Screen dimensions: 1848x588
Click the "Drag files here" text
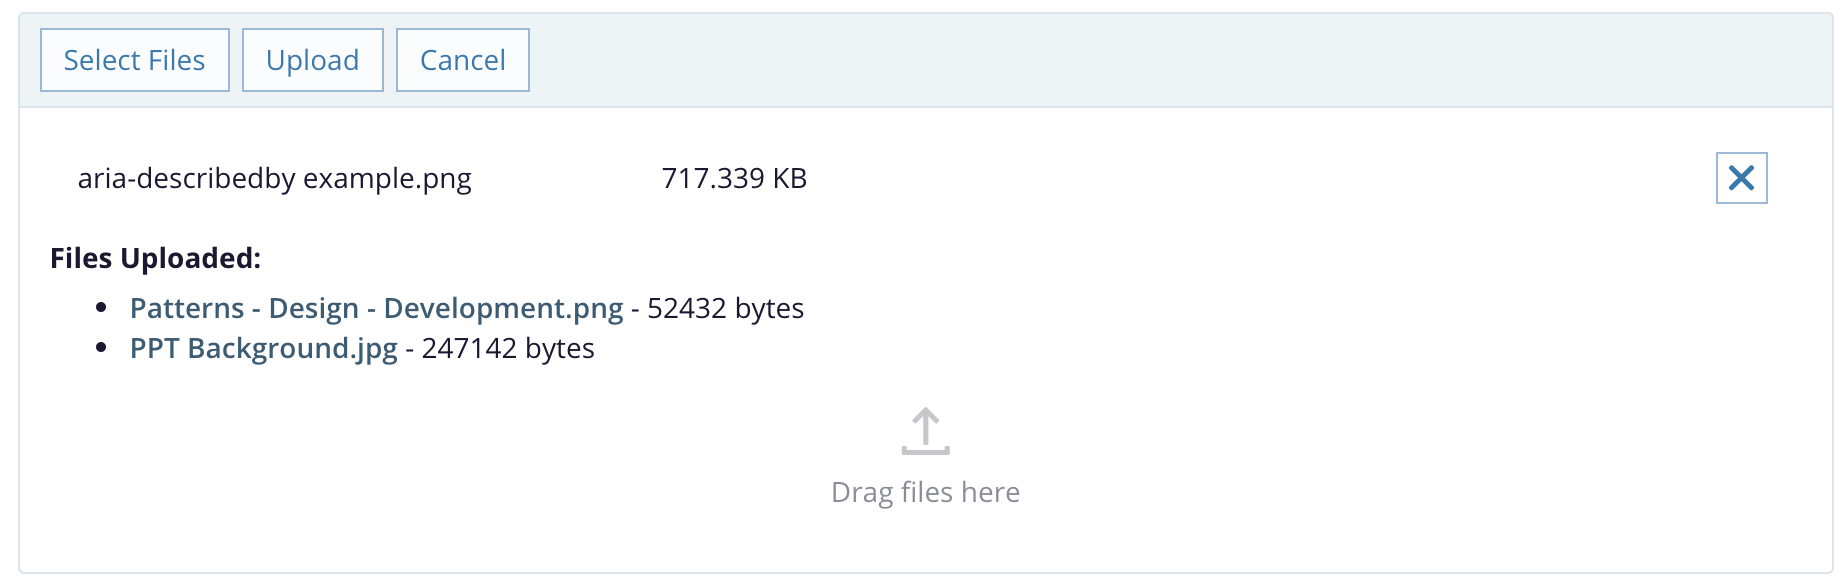[x=925, y=492]
